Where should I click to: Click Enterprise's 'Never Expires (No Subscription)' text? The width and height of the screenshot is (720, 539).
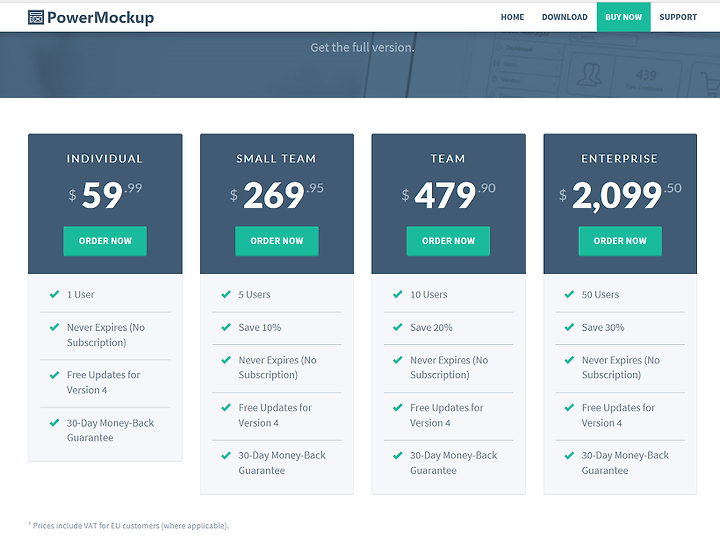tap(621, 368)
